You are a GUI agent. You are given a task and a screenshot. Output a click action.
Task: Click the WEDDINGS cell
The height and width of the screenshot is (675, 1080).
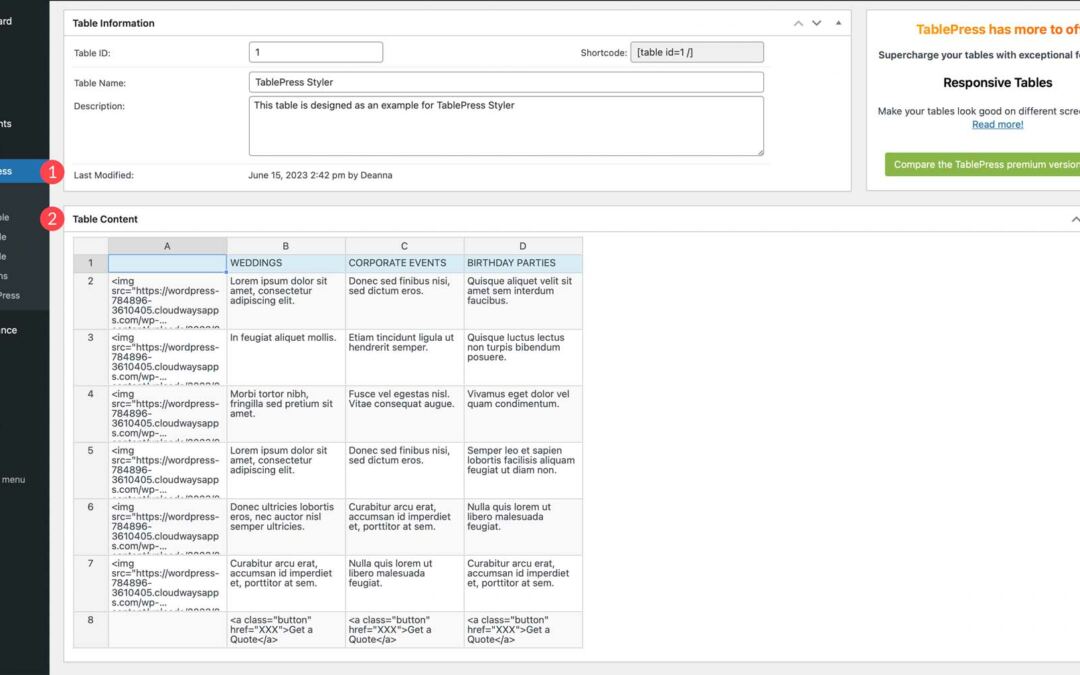point(285,264)
